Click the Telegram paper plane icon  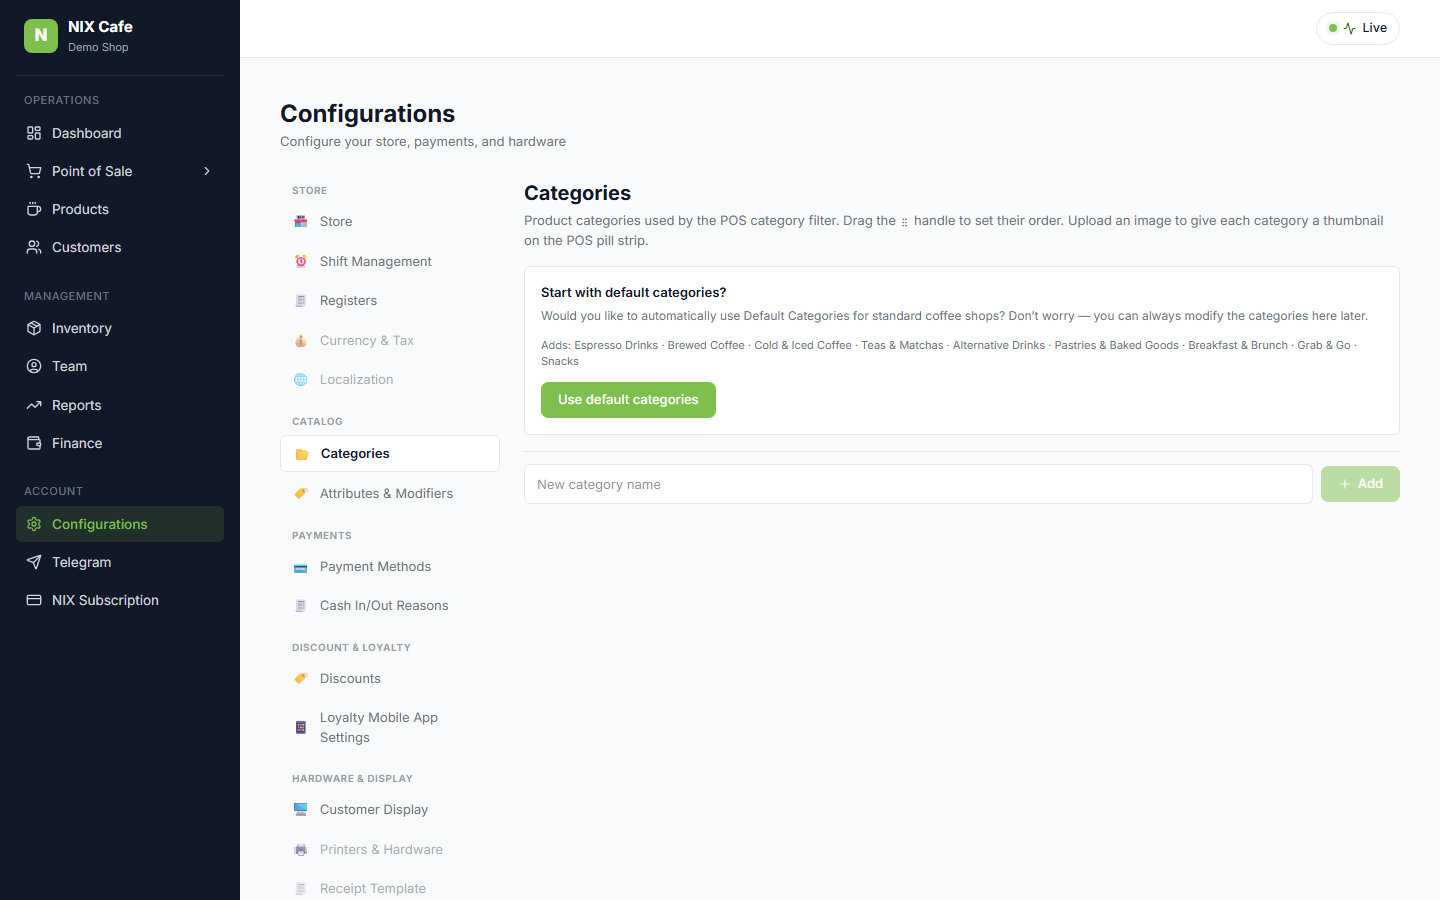point(34,562)
